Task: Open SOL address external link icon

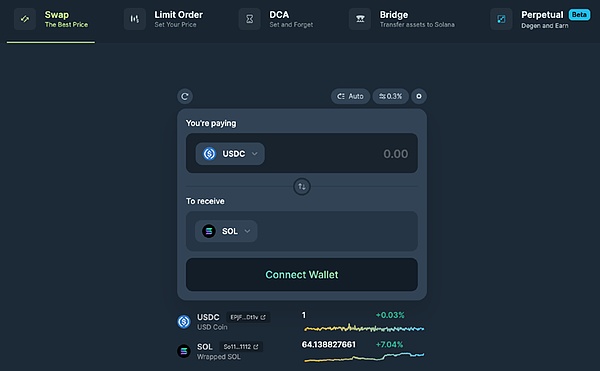Action: [256, 347]
